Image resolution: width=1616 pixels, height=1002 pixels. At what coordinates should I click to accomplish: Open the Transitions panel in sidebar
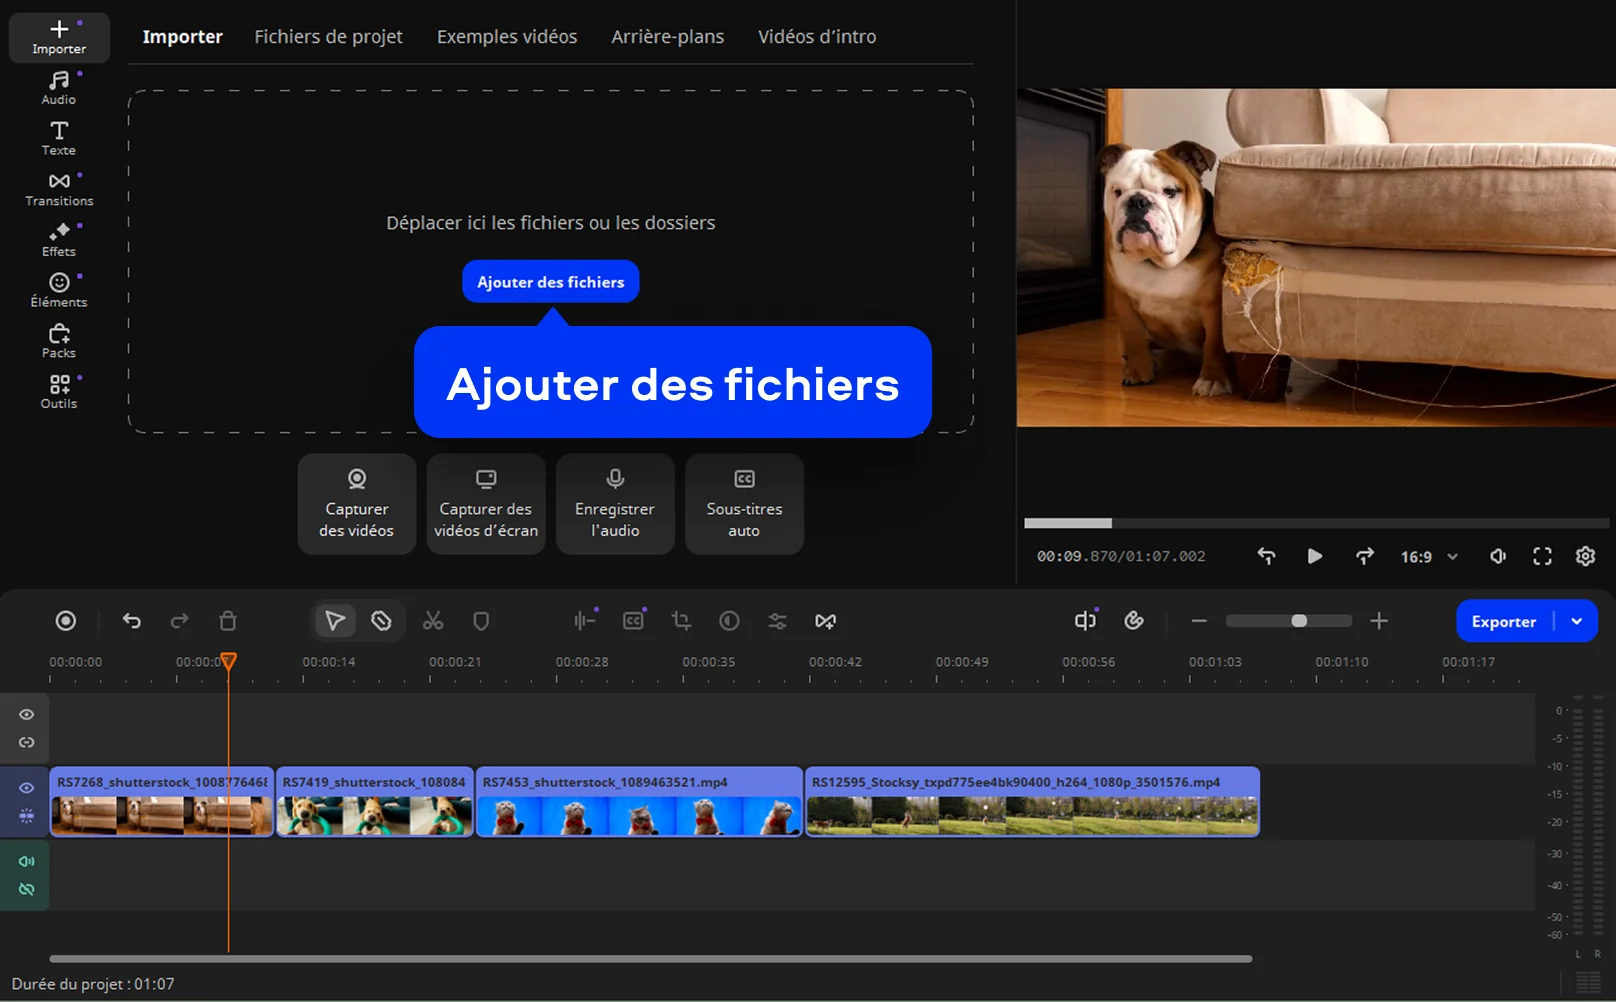point(59,189)
